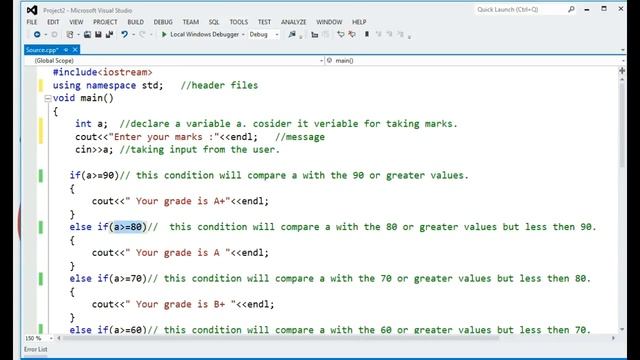Screen dimensions: 640x360
Task: Collapse the void main() code block
Action: (48, 98)
